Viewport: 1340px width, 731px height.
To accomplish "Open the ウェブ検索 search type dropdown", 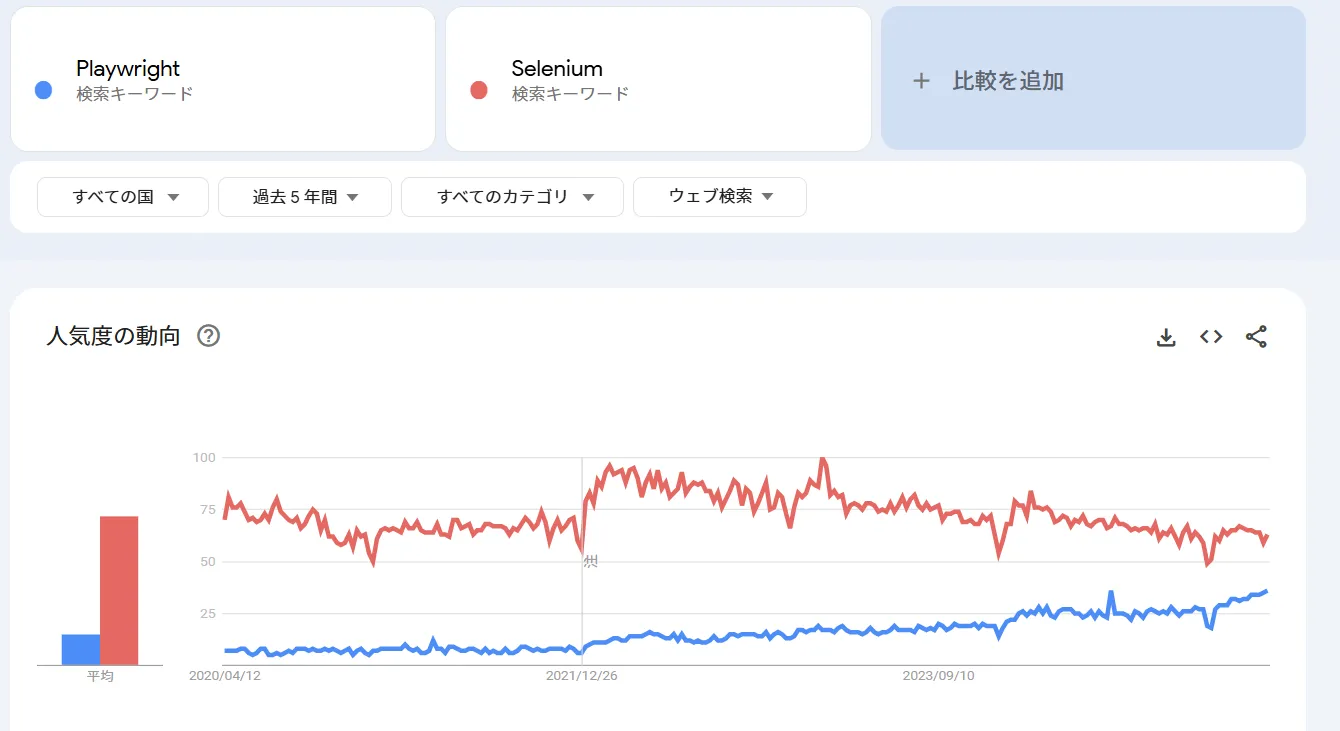I will [x=720, y=197].
